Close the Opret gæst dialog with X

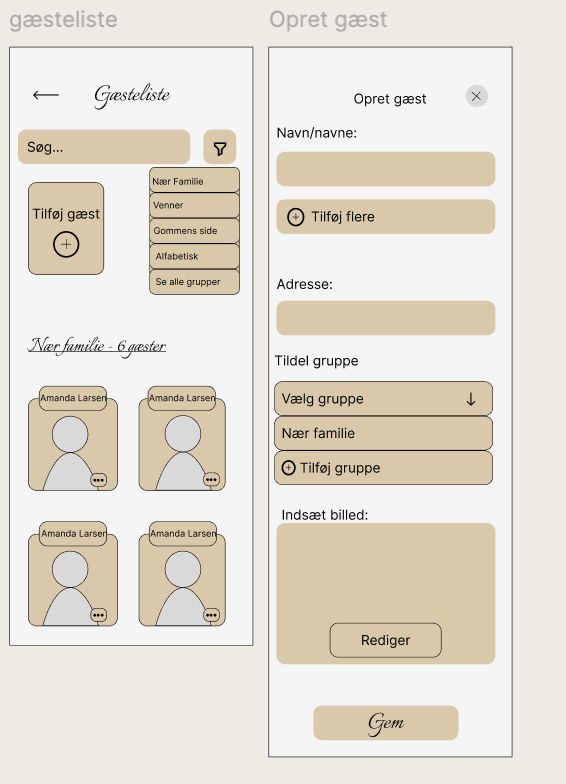click(476, 96)
